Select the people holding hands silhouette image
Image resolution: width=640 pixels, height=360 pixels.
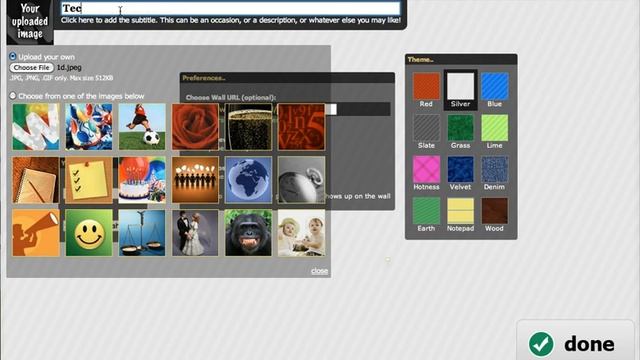[195, 180]
